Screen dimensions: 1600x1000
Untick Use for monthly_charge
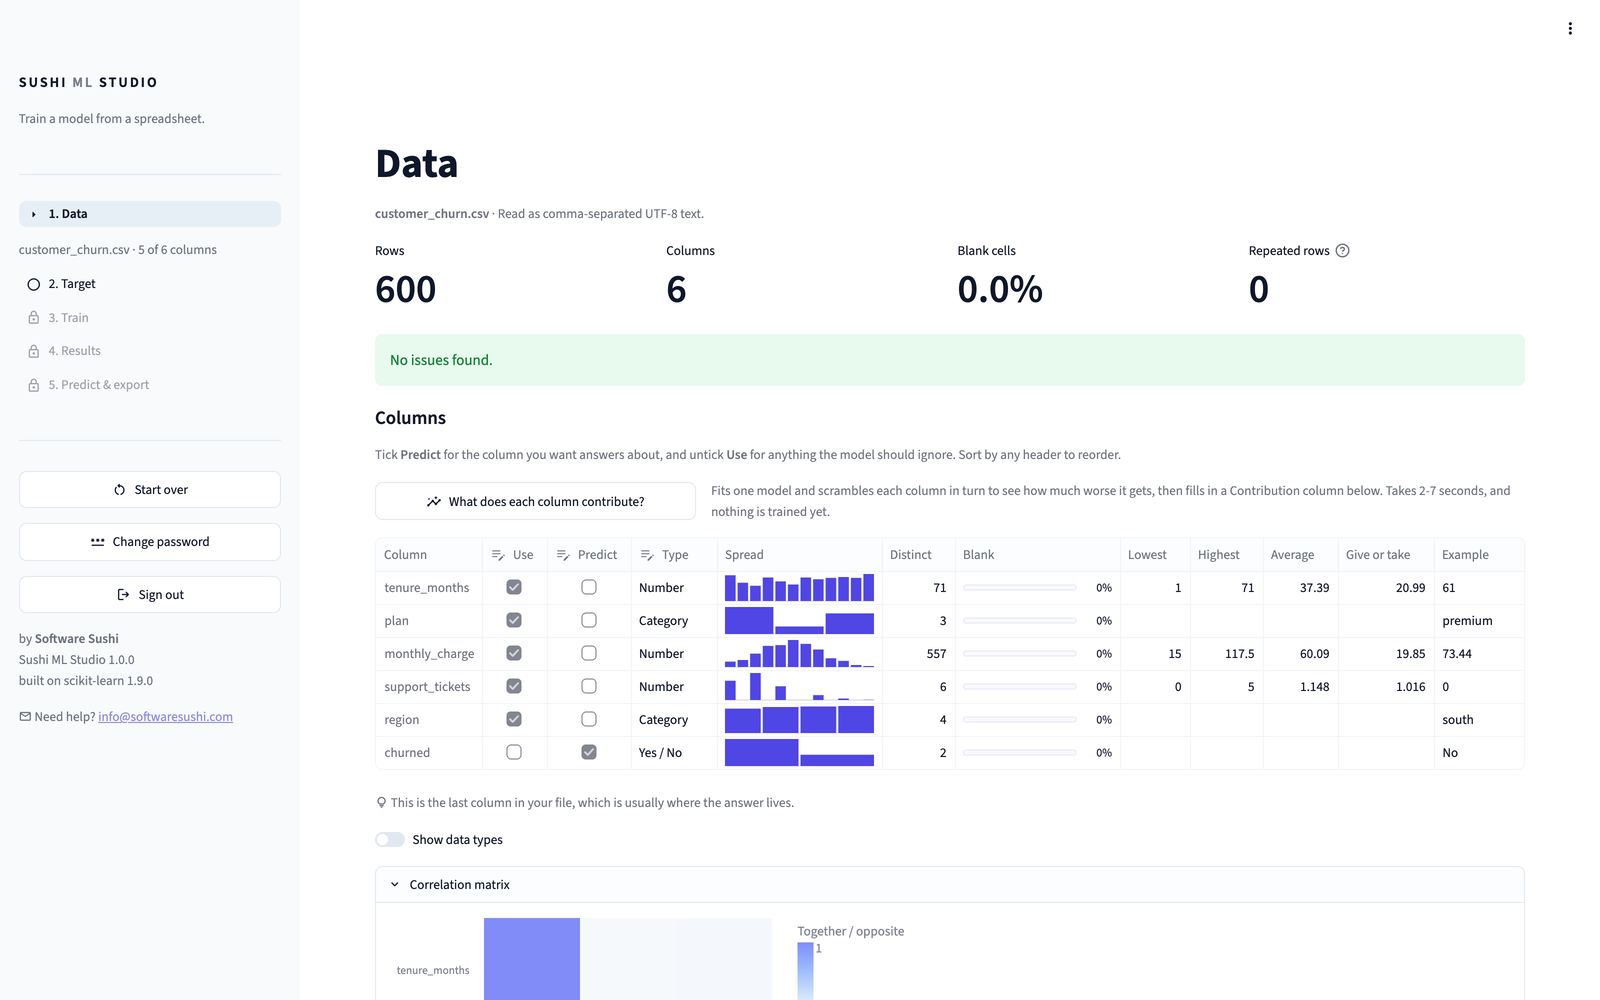(514, 654)
